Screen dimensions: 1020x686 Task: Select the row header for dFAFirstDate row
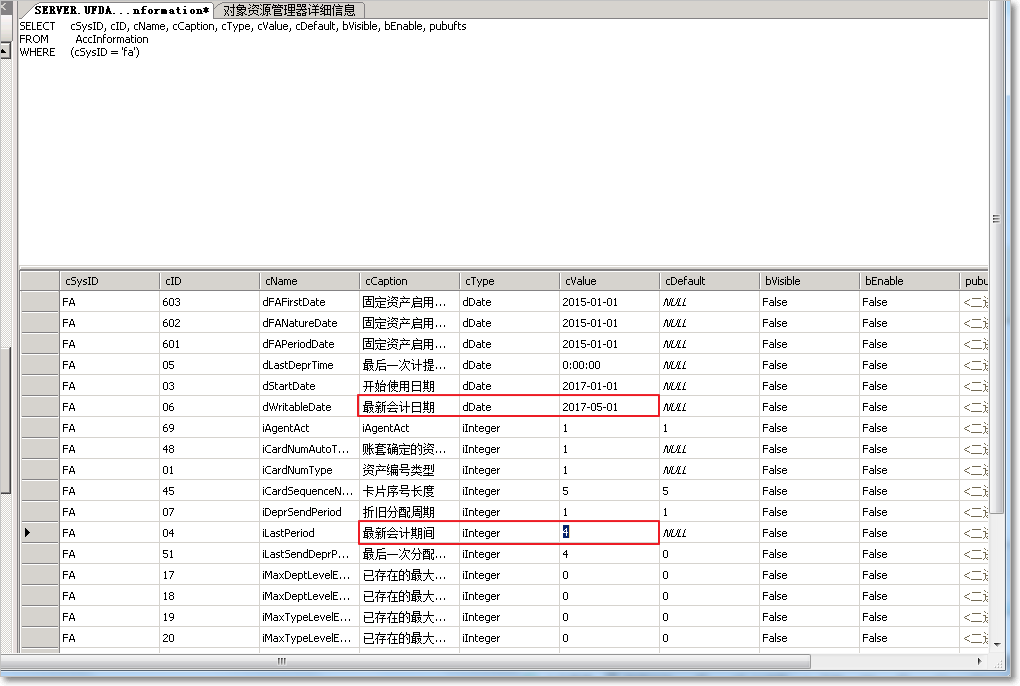[39, 302]
